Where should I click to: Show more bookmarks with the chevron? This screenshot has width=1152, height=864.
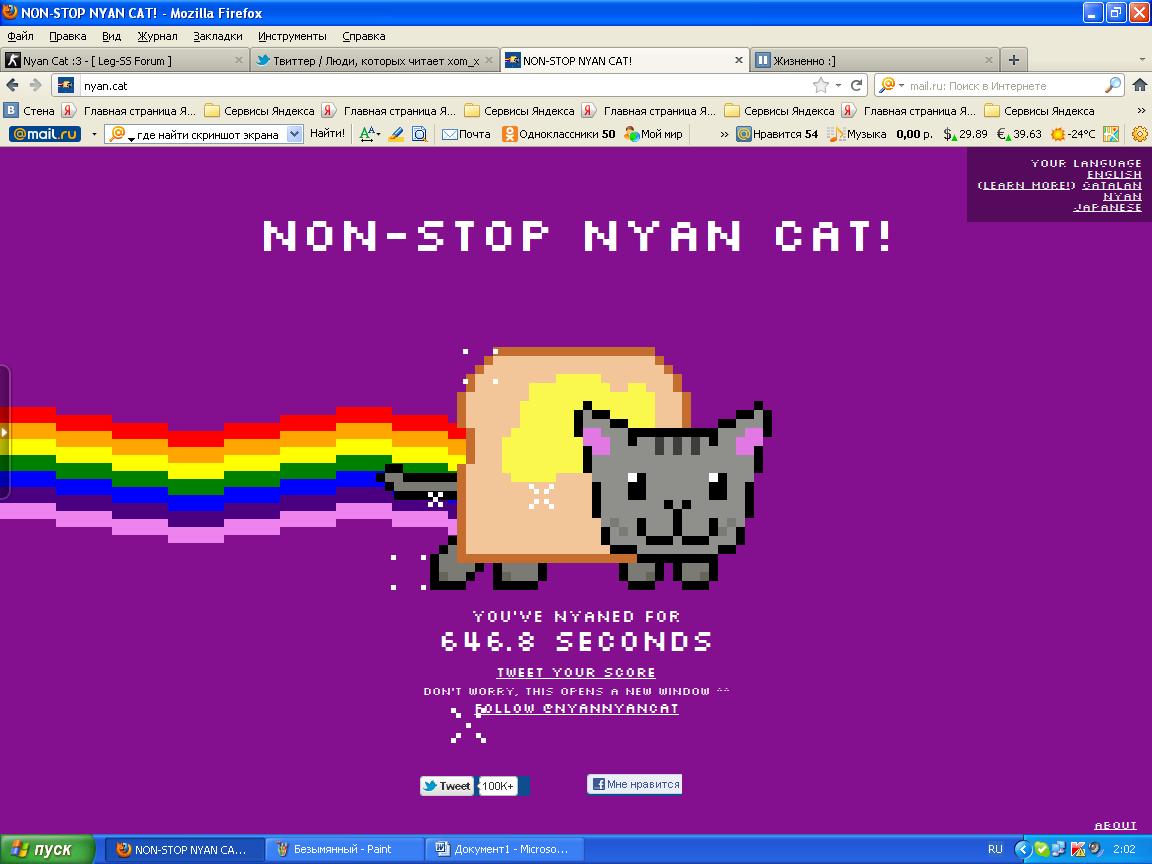coord(1141,110)
